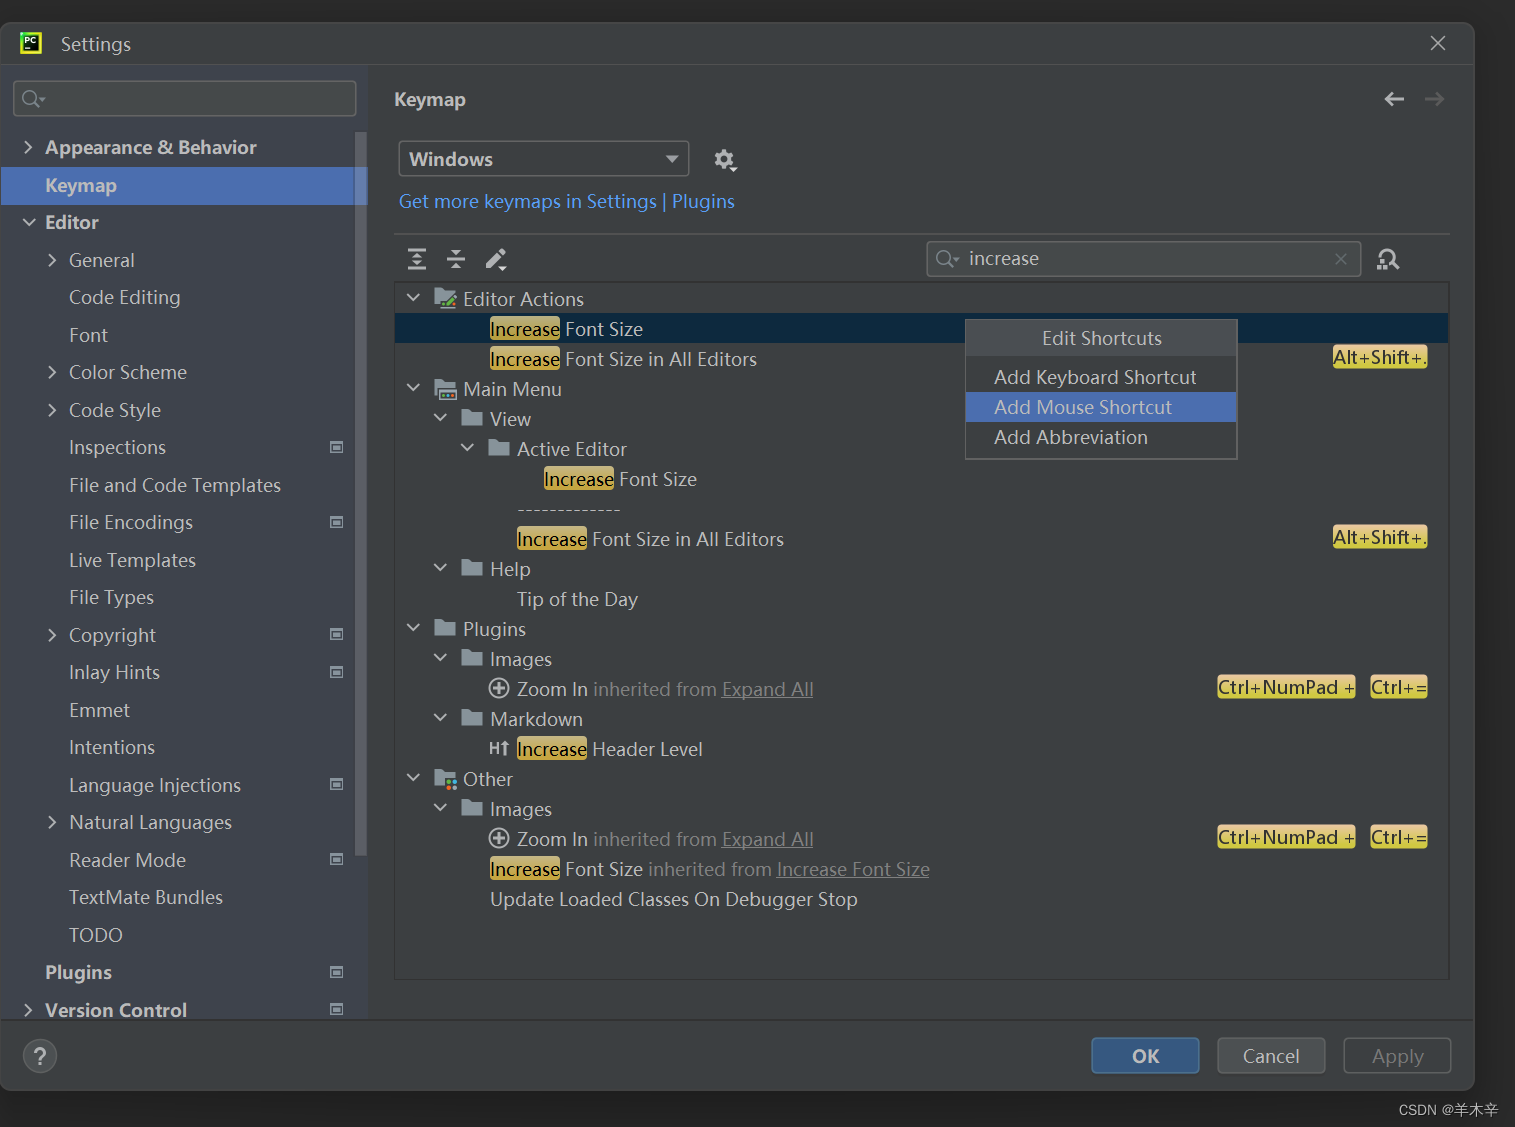
Task: Click the project-level icon beside Reader Mode
Action: pyautogui.click(x=337, y=859)
